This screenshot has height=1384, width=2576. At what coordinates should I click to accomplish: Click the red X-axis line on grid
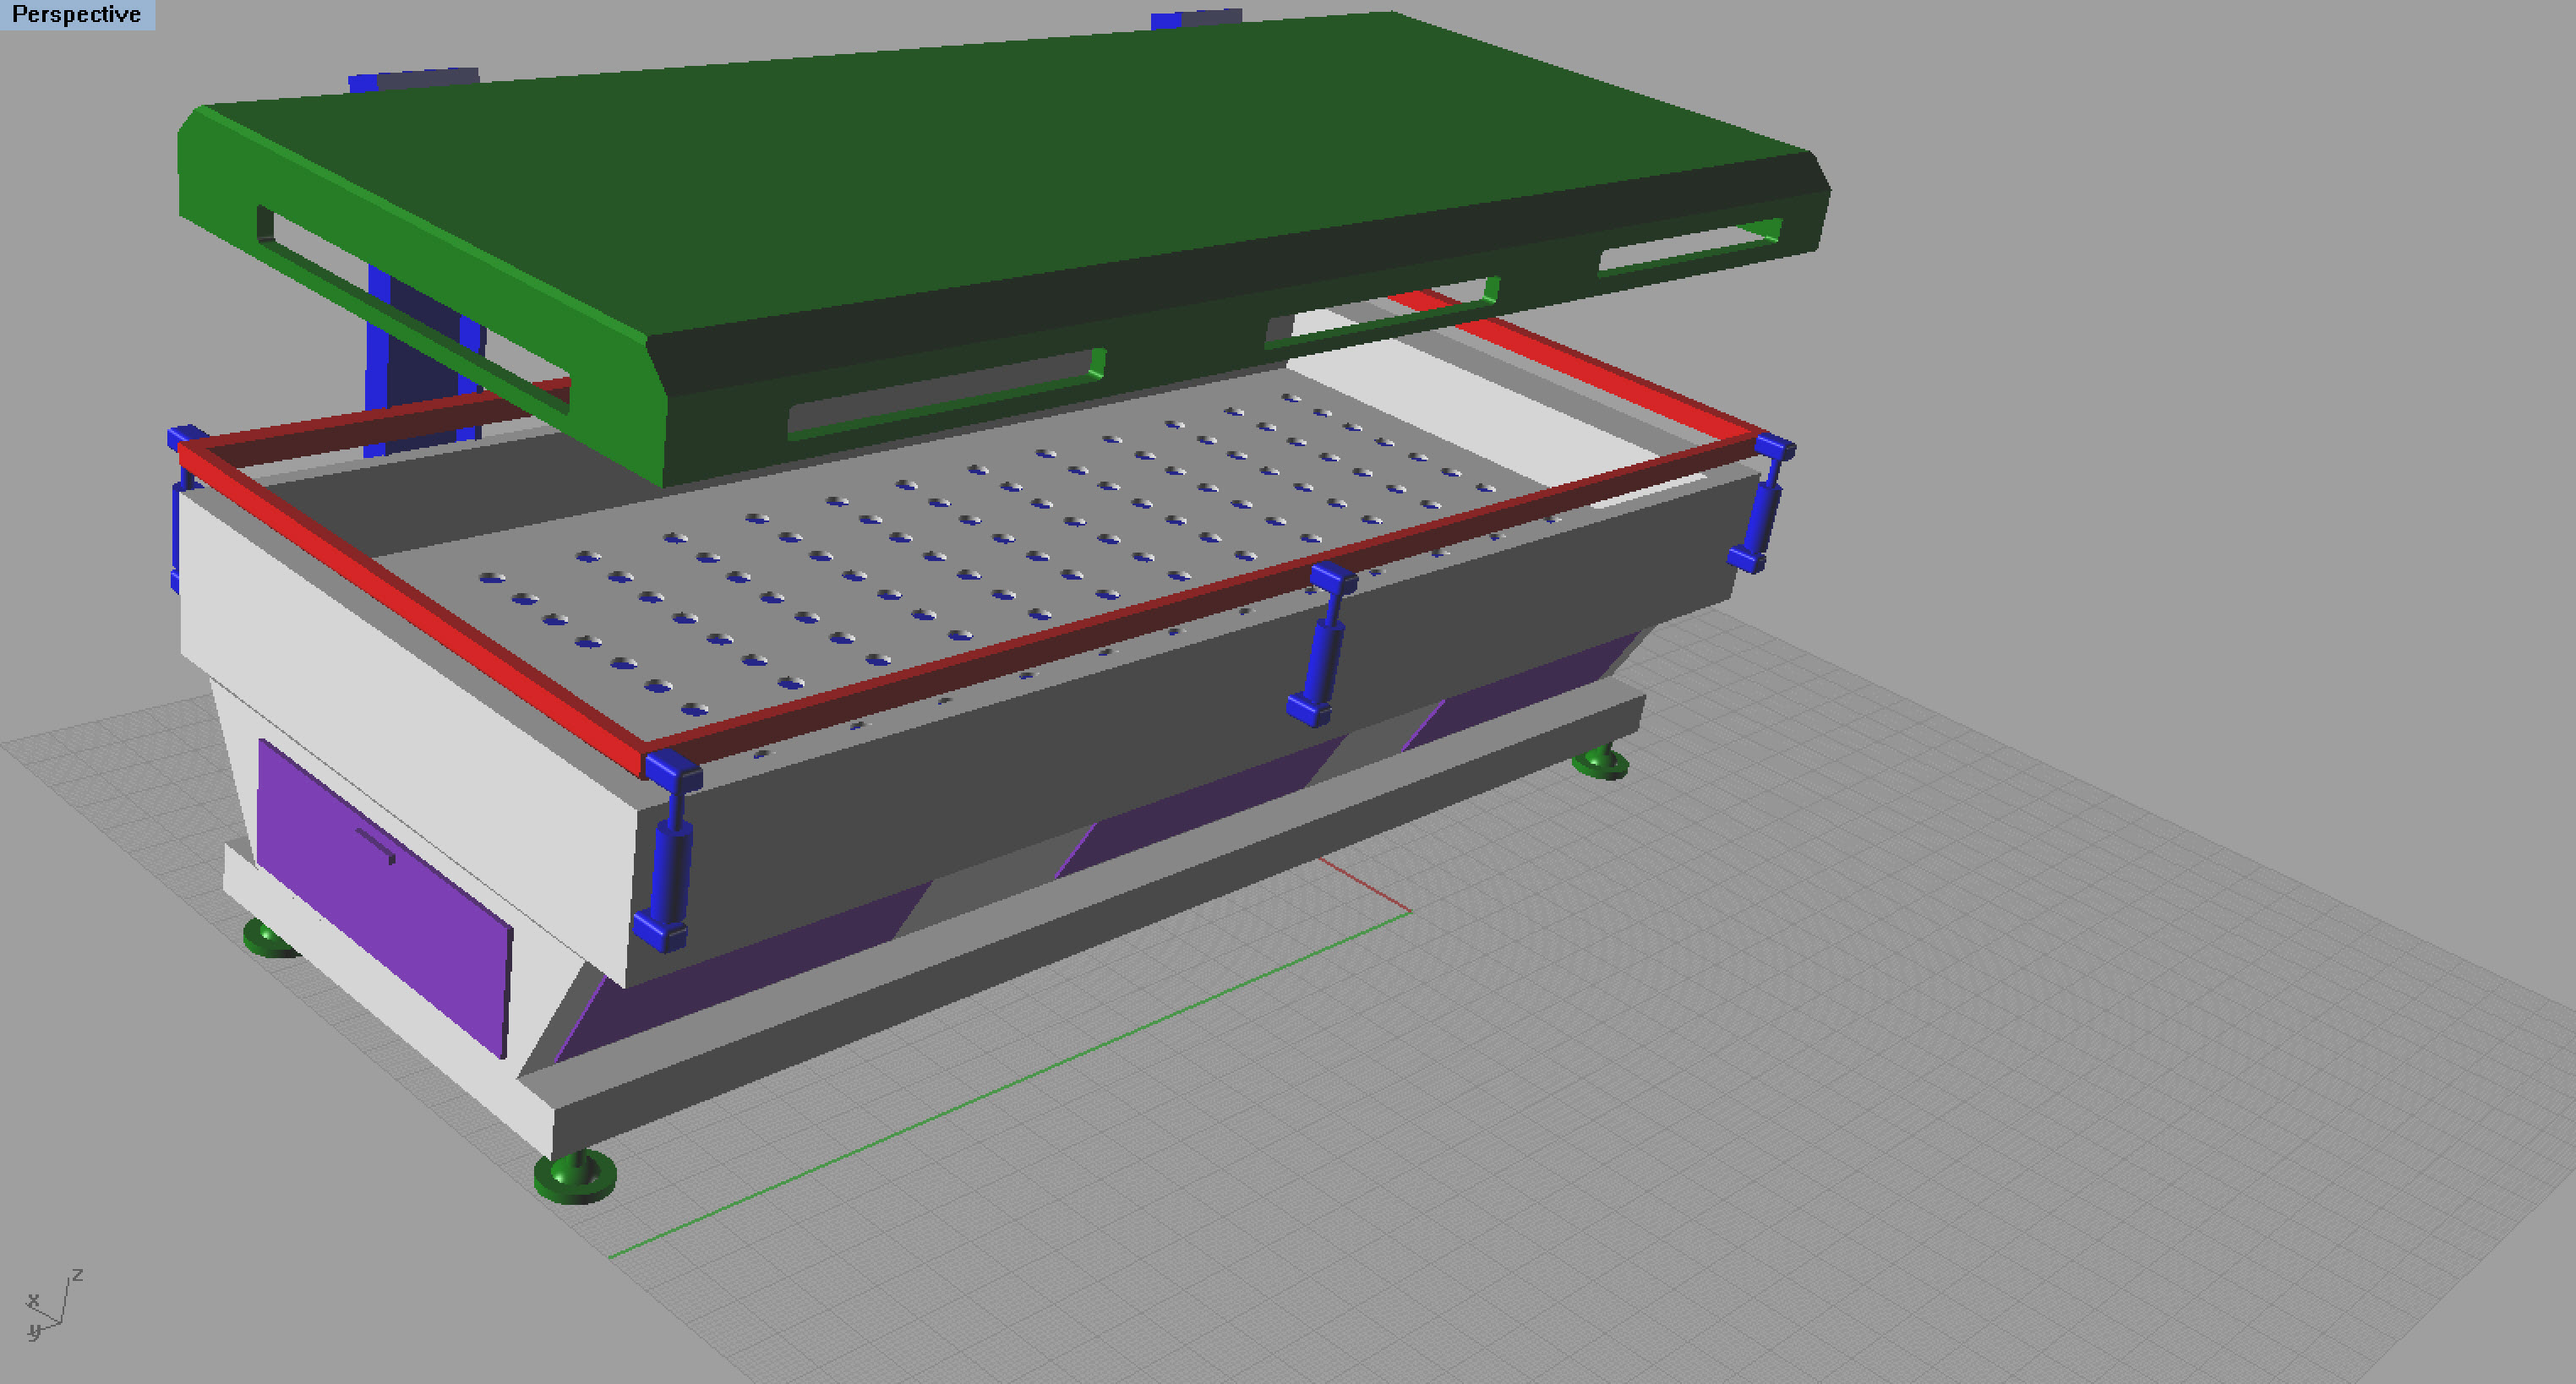pos(1365,884)
